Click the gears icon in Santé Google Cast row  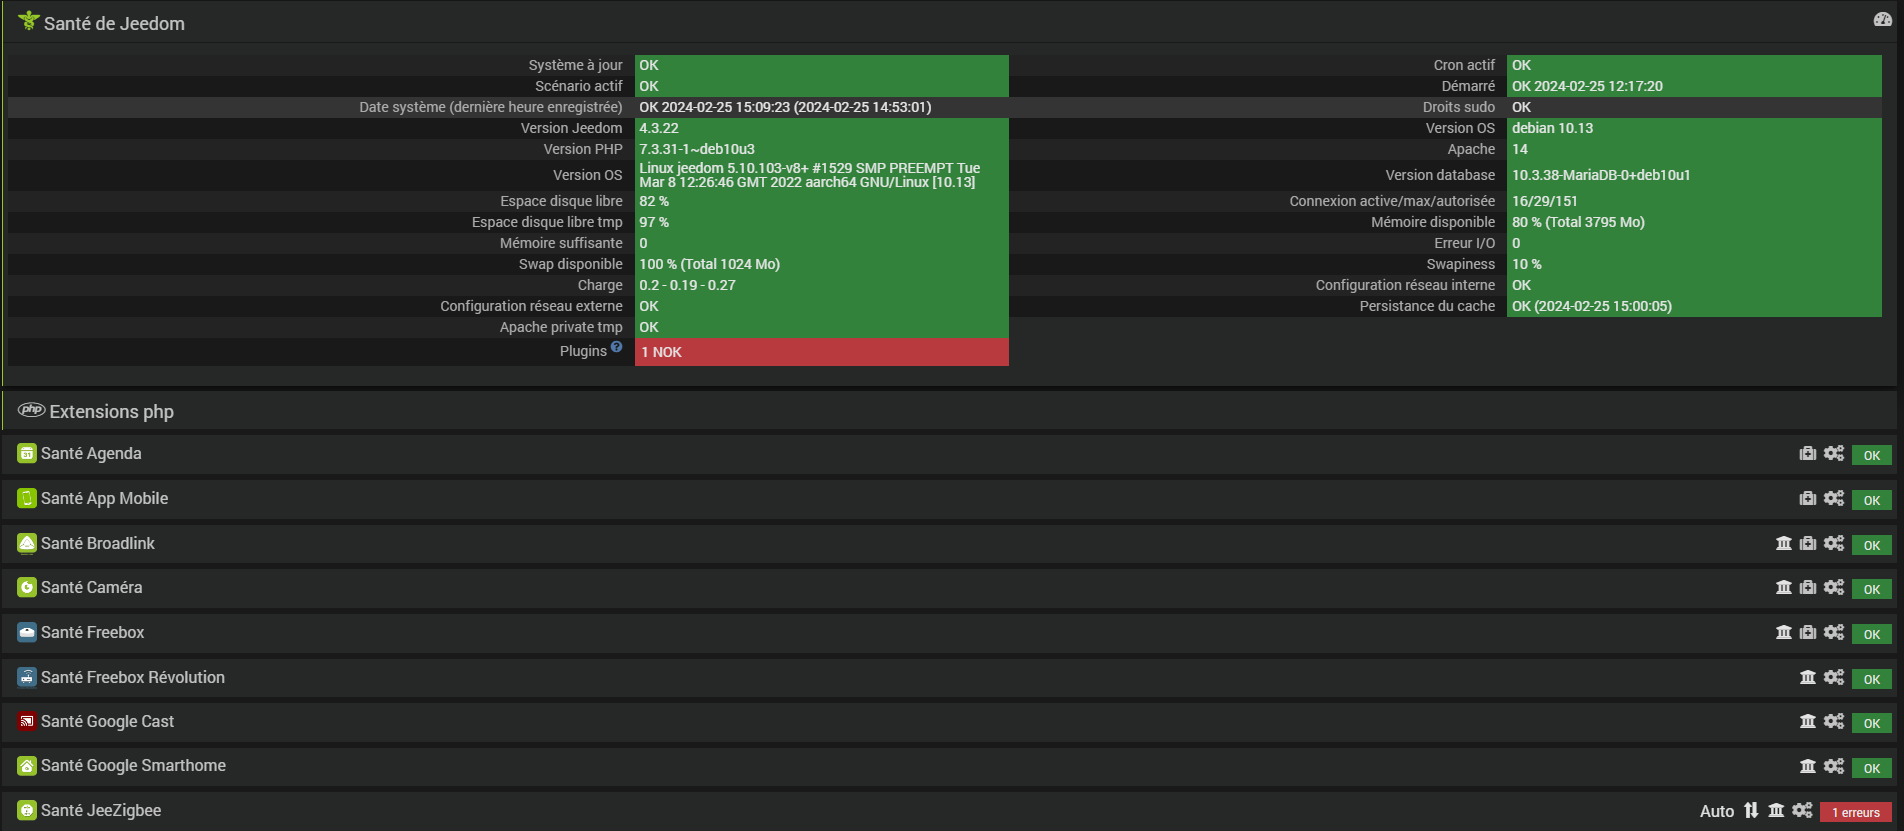[1833, 721]
